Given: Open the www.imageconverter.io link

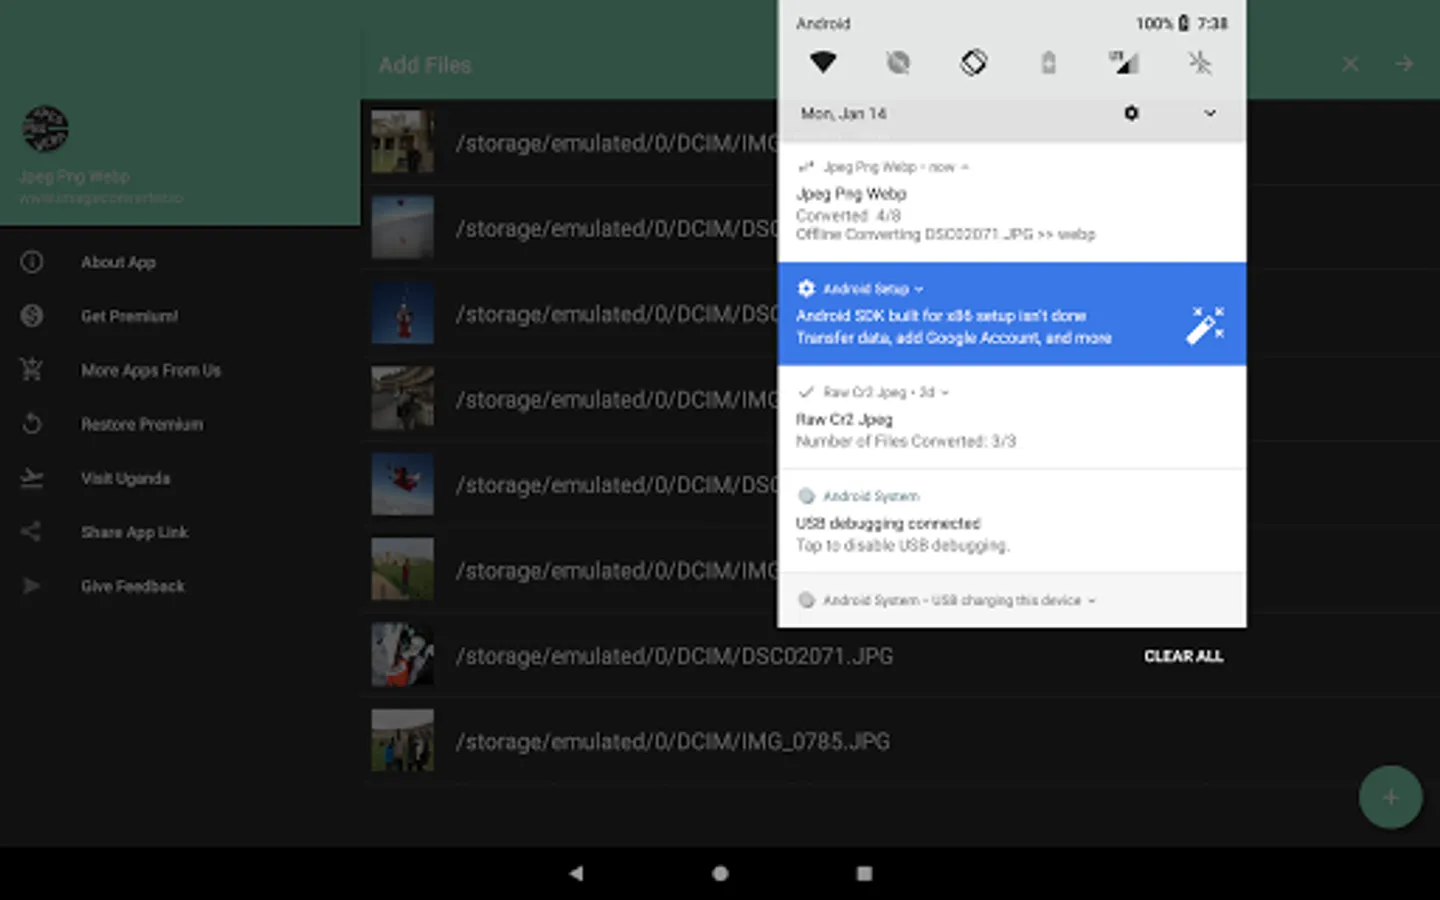Looking at the screenshot, I should click(x=101, y=198).
